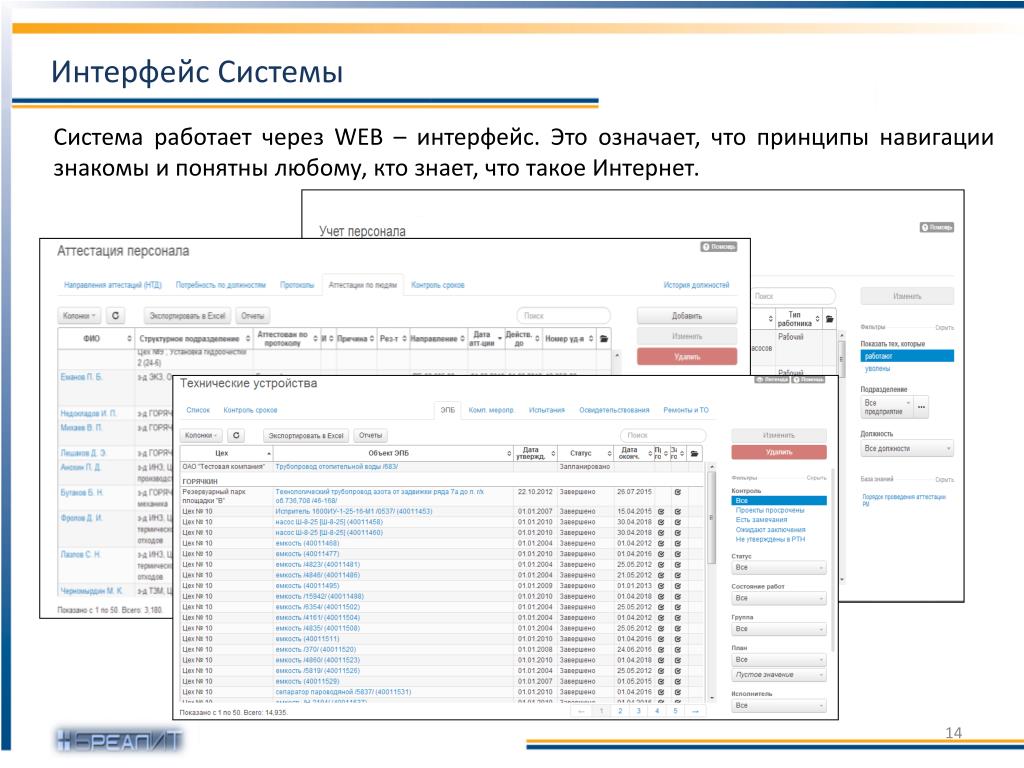1024x768 pixels.
Task: Open Помощь in the Учет персонала window
Action: pos(937,227)
